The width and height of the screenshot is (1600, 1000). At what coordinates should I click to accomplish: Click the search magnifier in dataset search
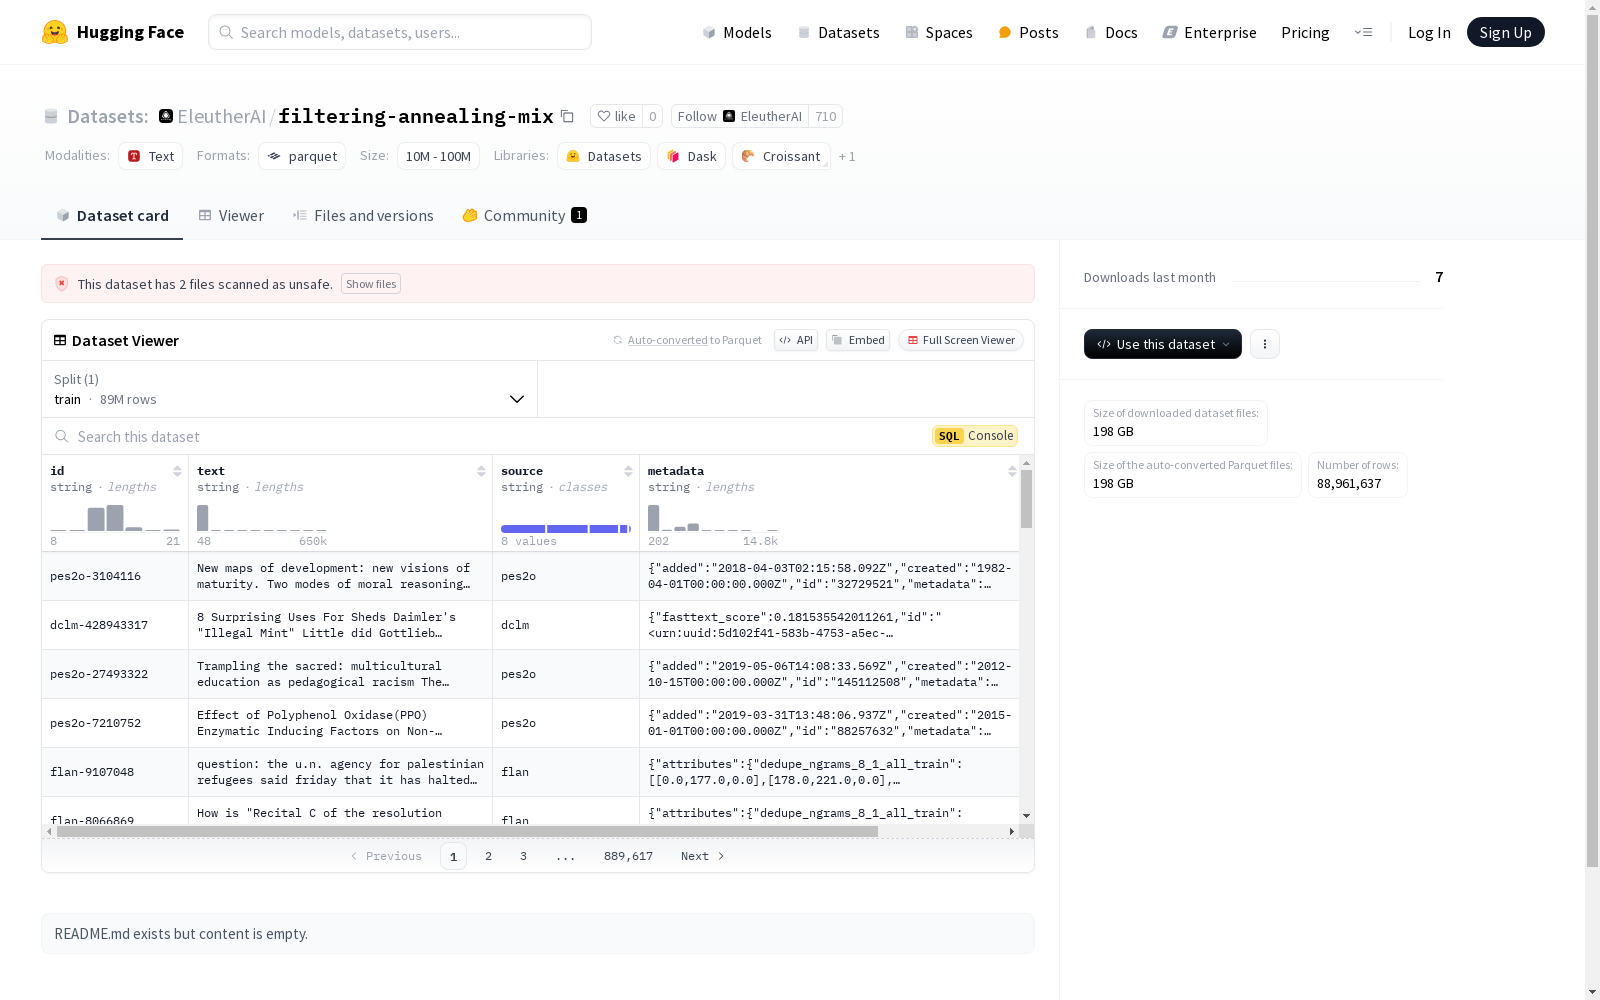[62, 436]
